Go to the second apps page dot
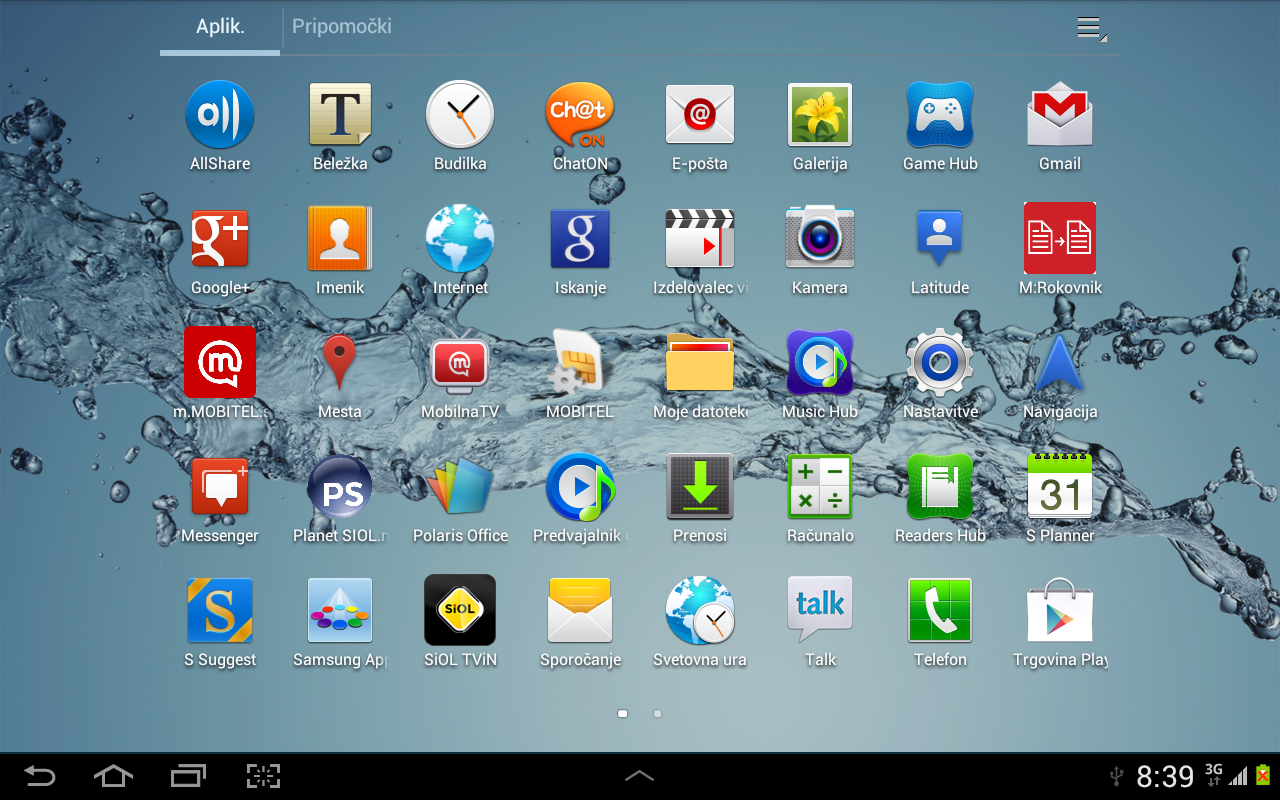Screen dimensions: 1280x800 pos(657,714)
